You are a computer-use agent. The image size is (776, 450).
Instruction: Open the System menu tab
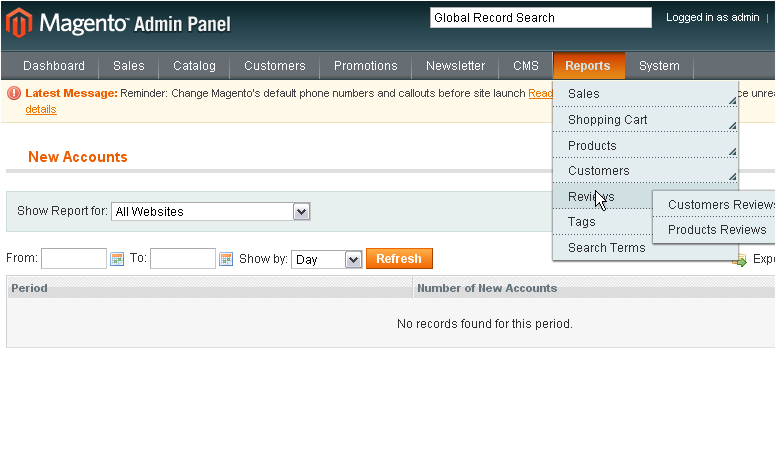coord(659,66)
